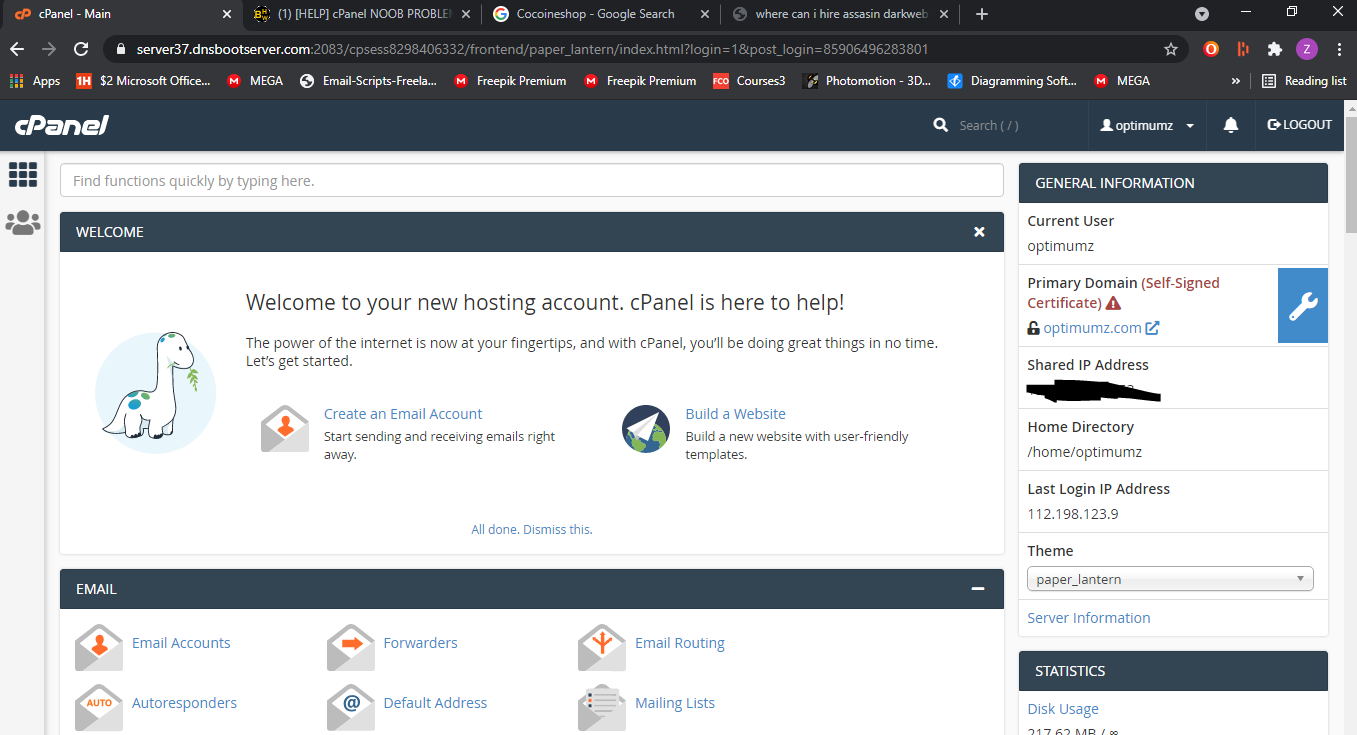The width and height of the screenshot is (1357, 735).
Task: Collapse the EMAIL section with minus button
Action: coord(978,589)
